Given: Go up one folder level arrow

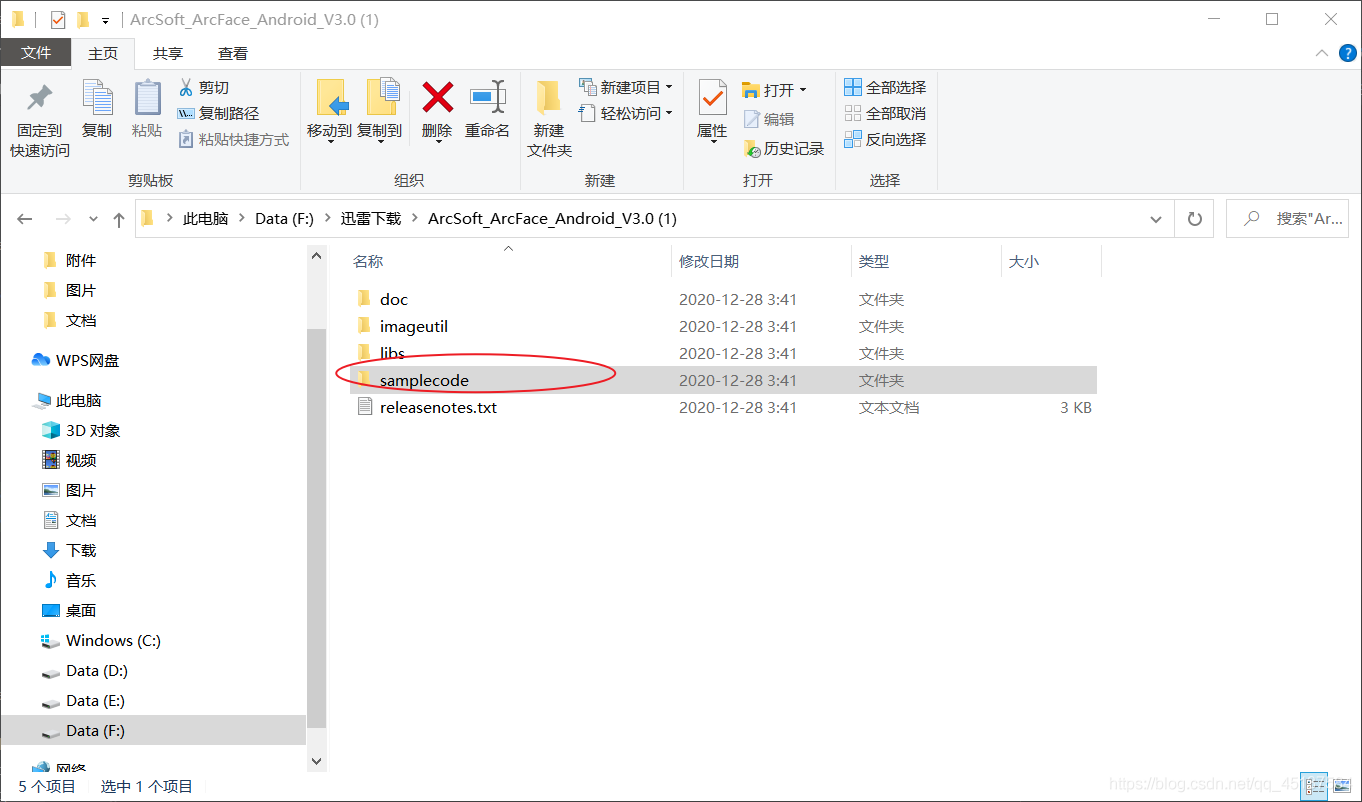Looking at the screenshot, I should [119, 219].
